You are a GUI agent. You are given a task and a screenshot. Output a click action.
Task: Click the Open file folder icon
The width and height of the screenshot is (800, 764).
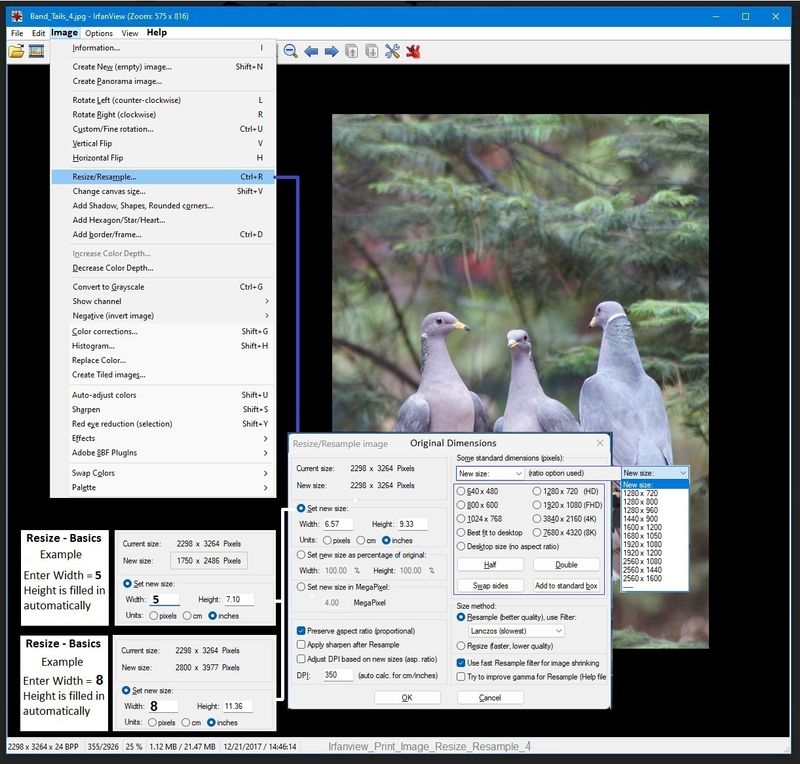tap(16, 51)
